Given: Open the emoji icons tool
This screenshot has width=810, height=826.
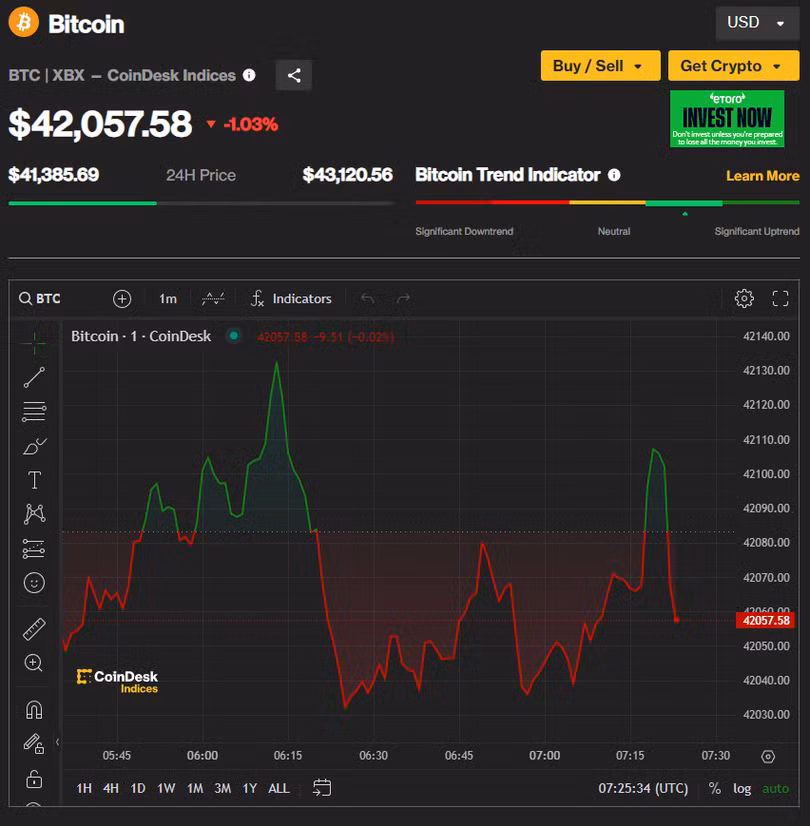Looking at the screenshot, I should coord(34,582).
